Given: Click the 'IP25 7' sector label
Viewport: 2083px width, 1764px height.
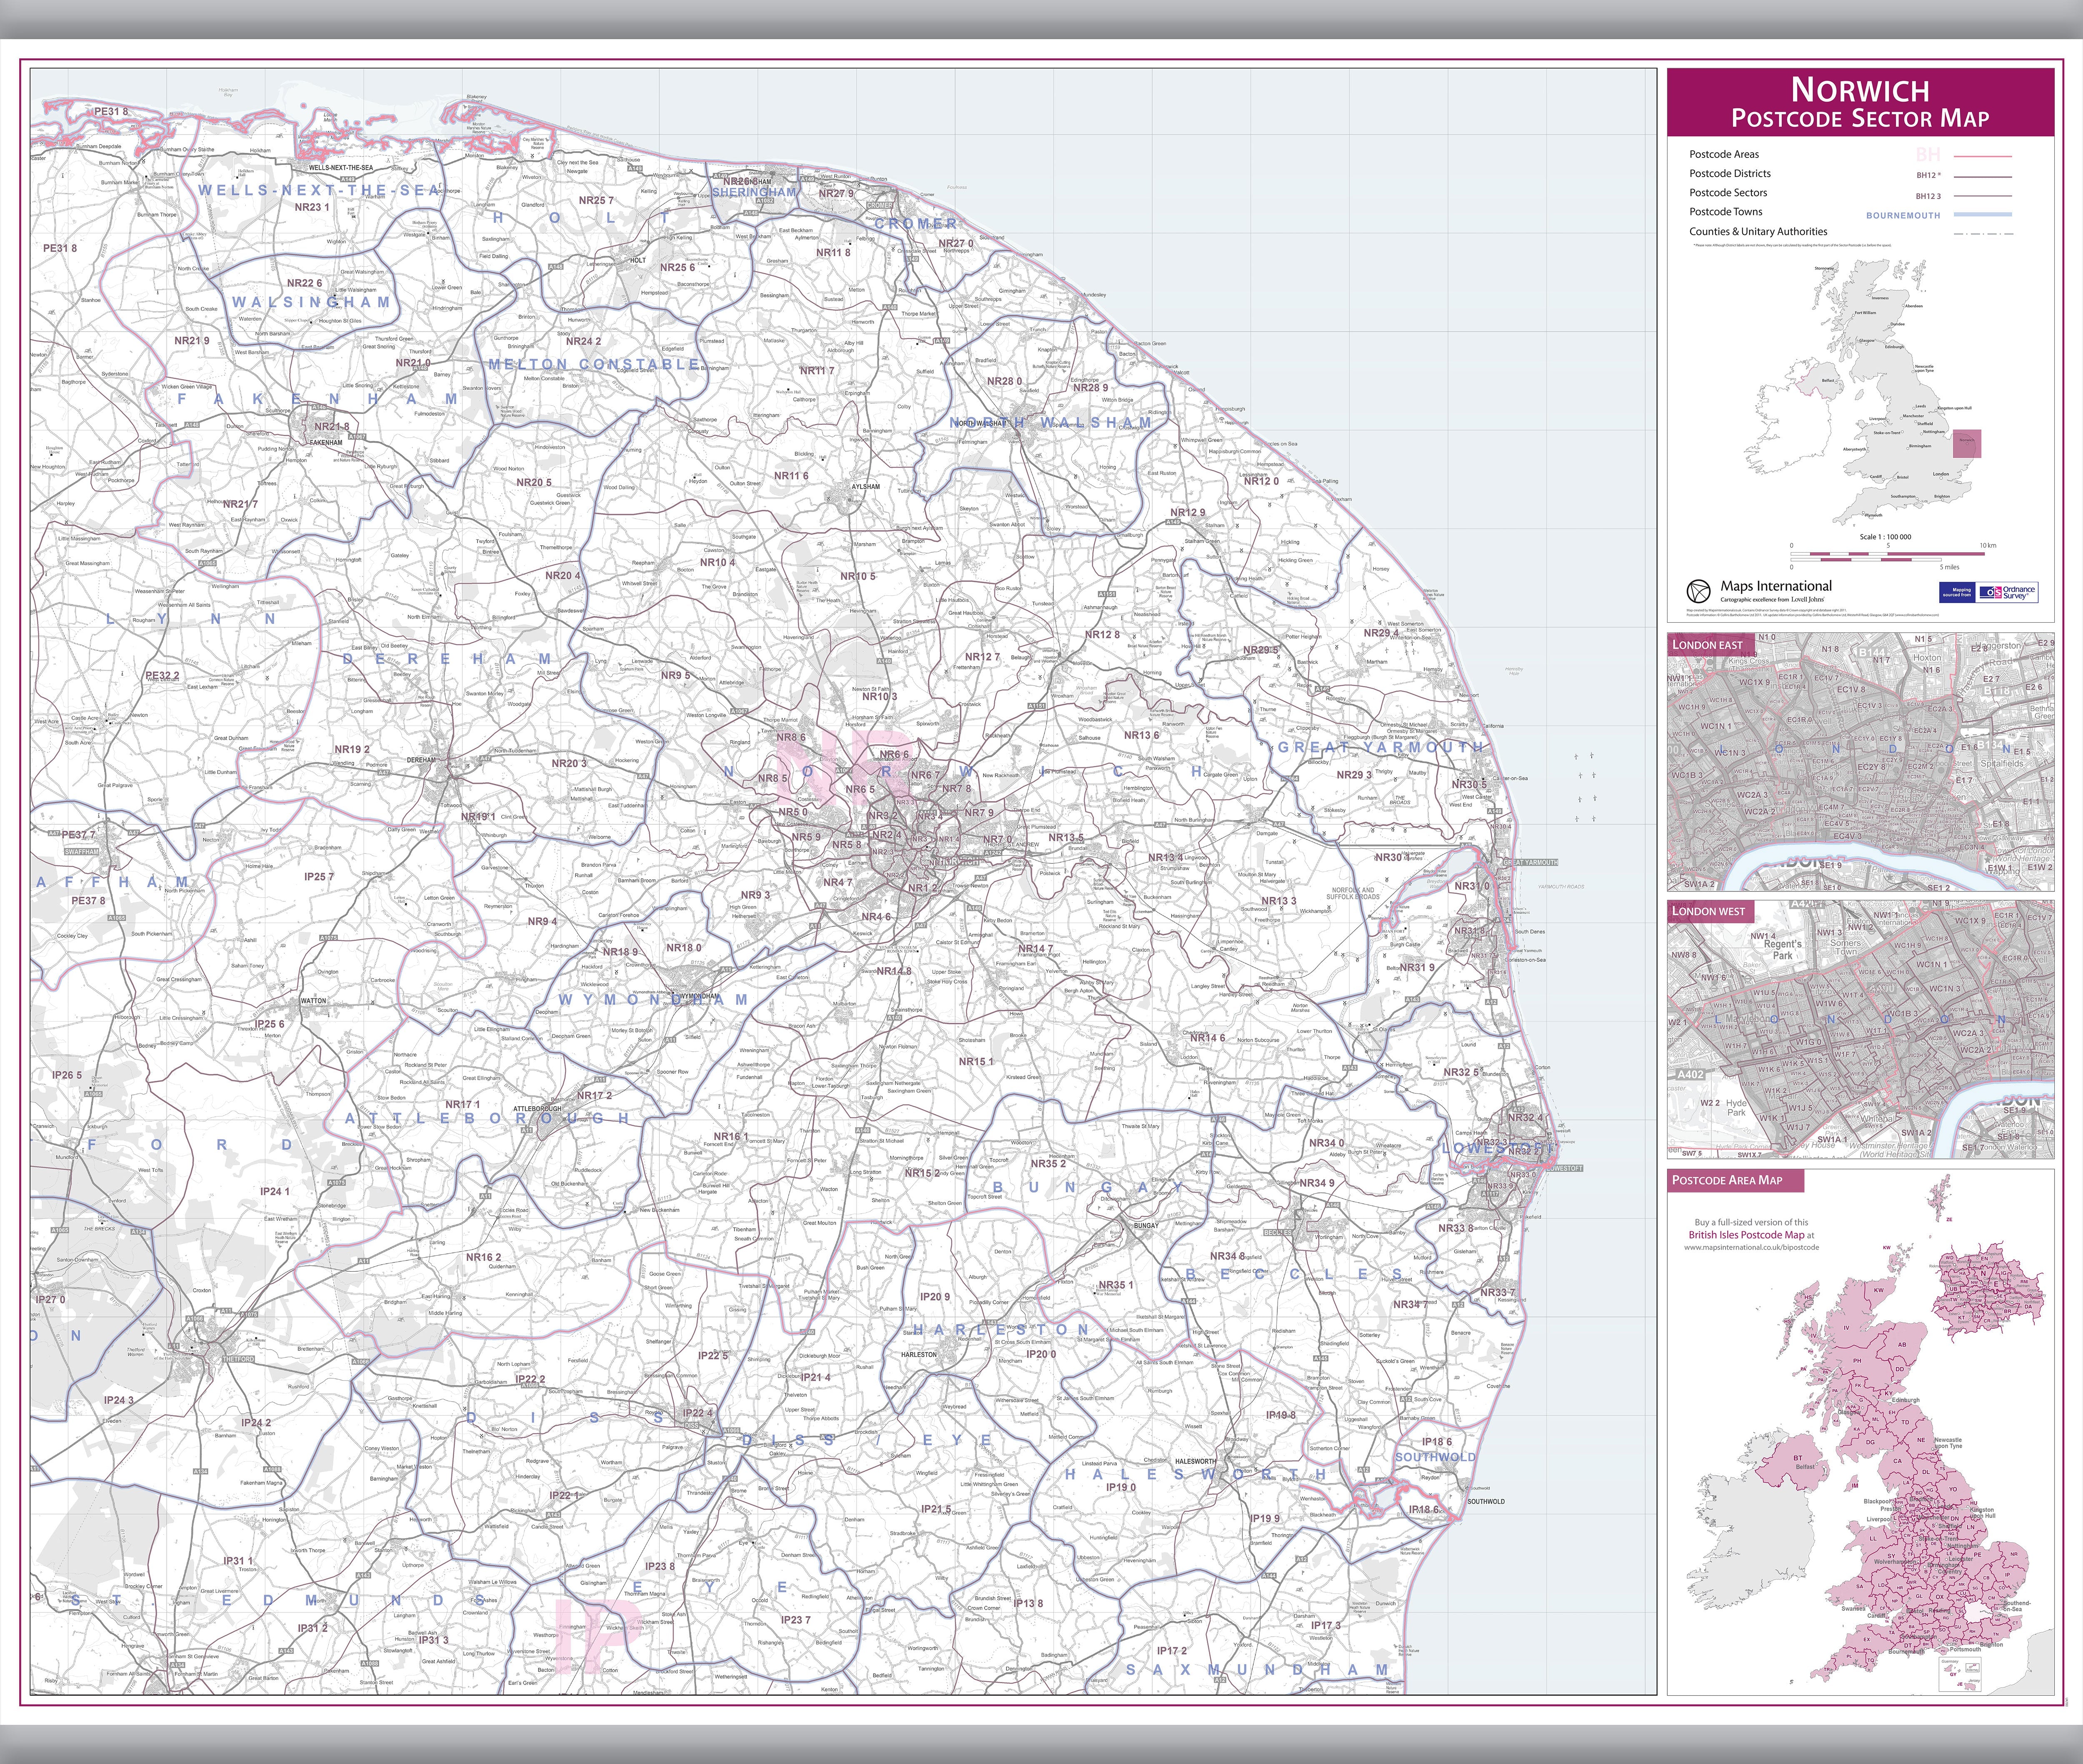Looking at the screenshot, I should point(319,877).
